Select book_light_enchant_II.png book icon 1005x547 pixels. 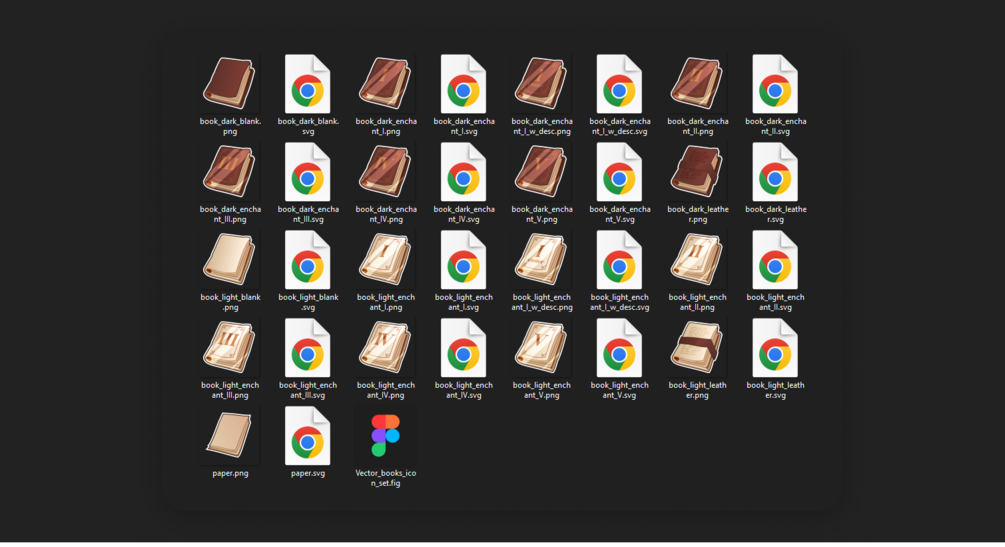pos(697,259)
